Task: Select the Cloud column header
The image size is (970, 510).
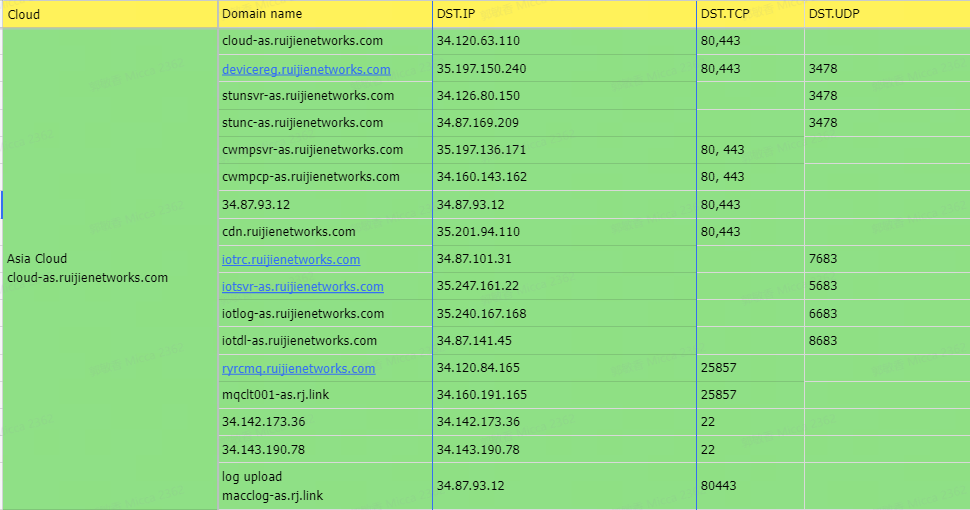Action: (x=110, y=14)
